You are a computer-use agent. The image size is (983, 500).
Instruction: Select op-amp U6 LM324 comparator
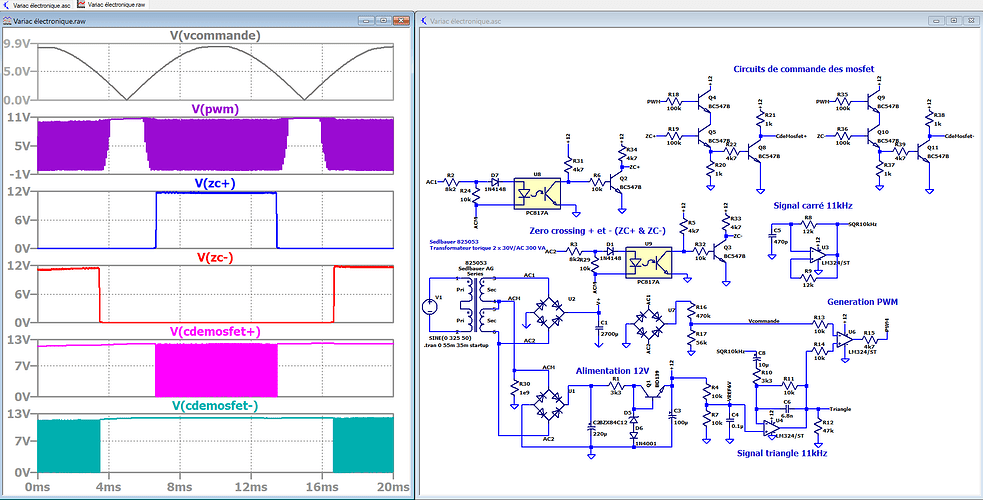pos(844,340)
